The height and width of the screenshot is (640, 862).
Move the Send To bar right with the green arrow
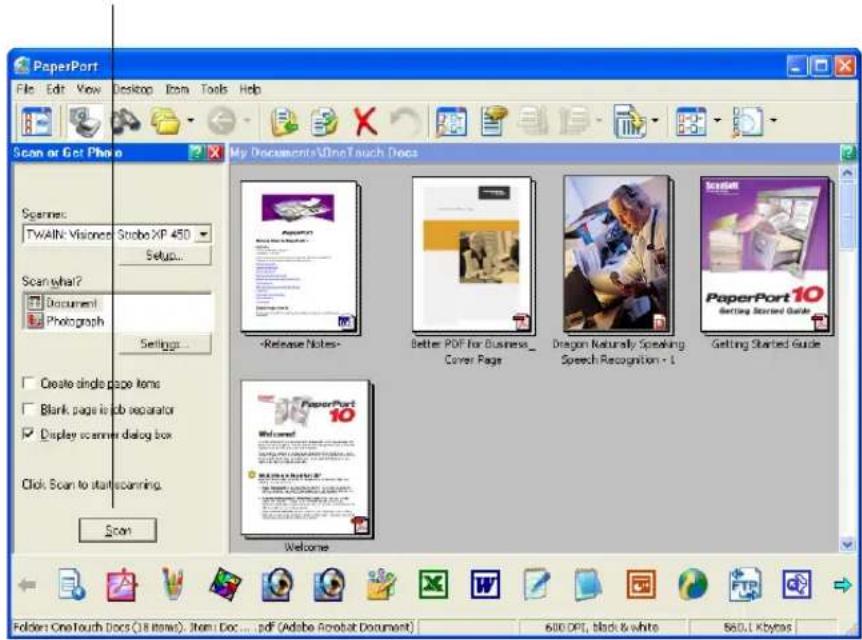click(842, 584)
